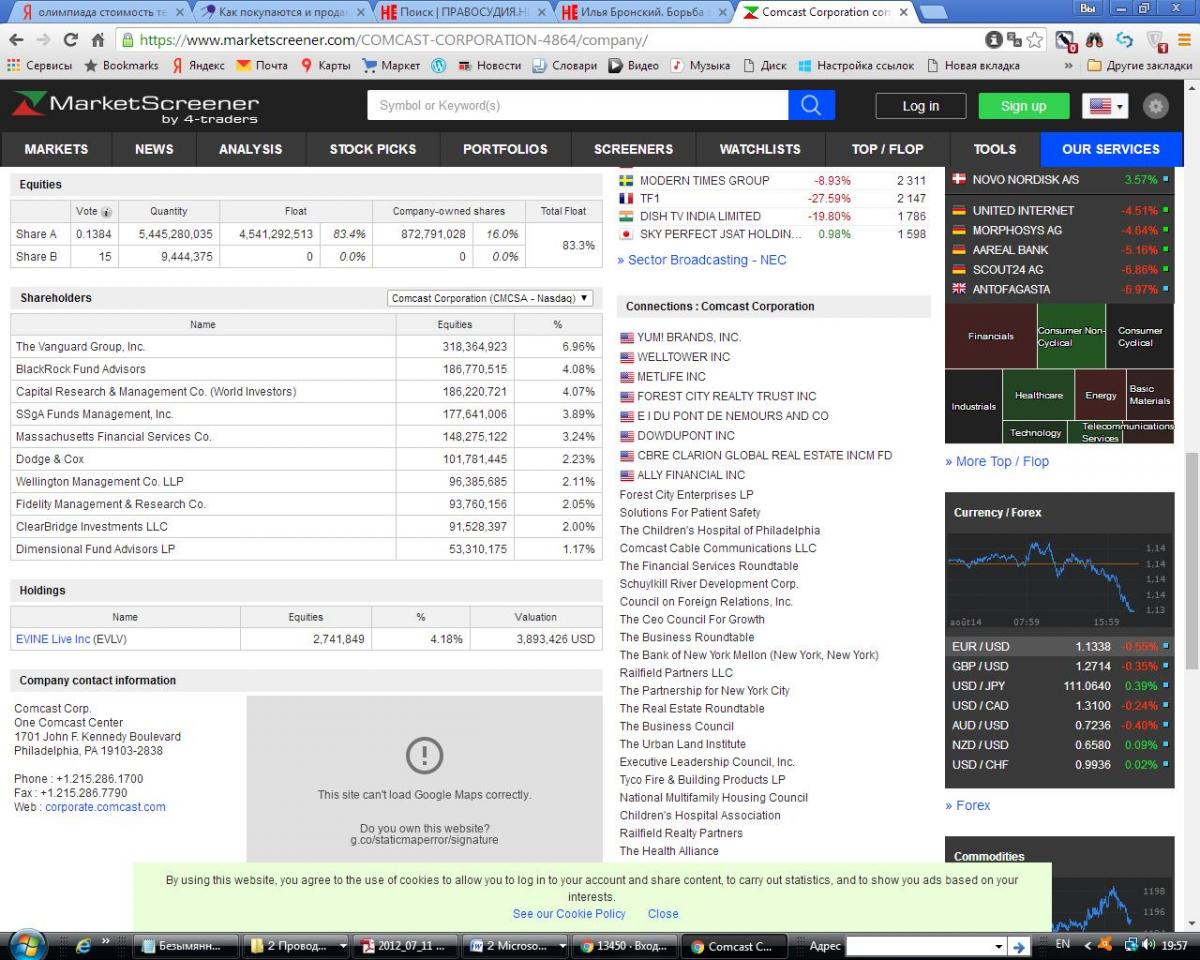Bookmark this page with the star icon
The image size is (1200, 960).
coord(1034,40)
